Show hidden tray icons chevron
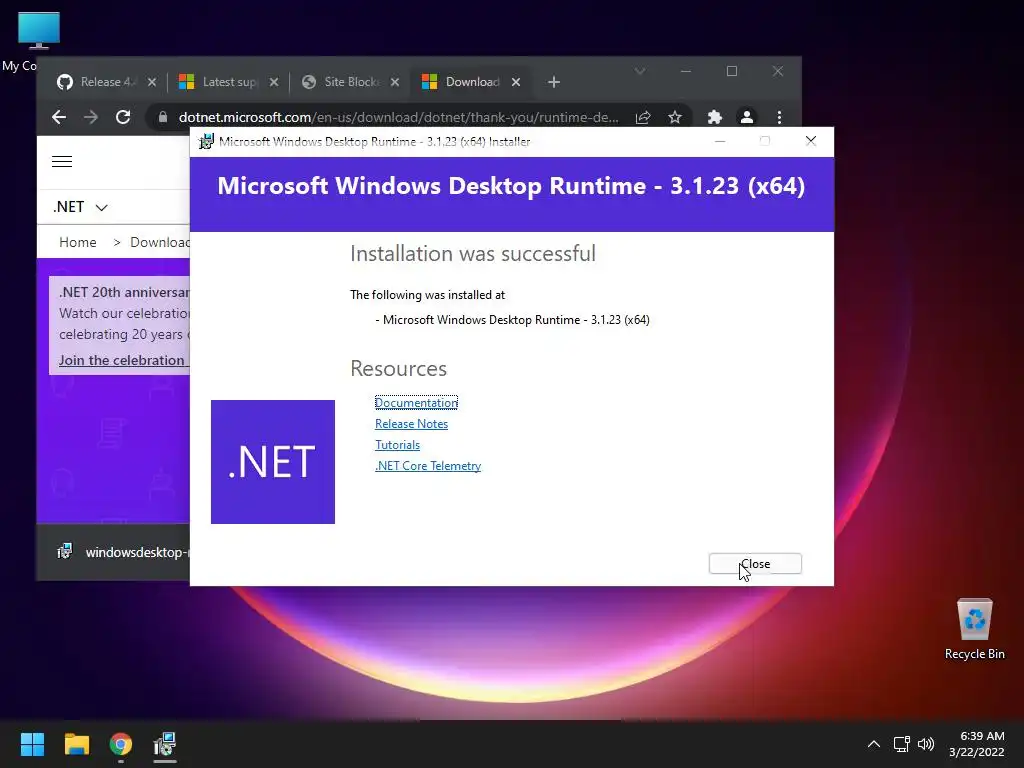The height and width of the screenshot is (768, 1024). pyautogui.click(x=874, y=744)
